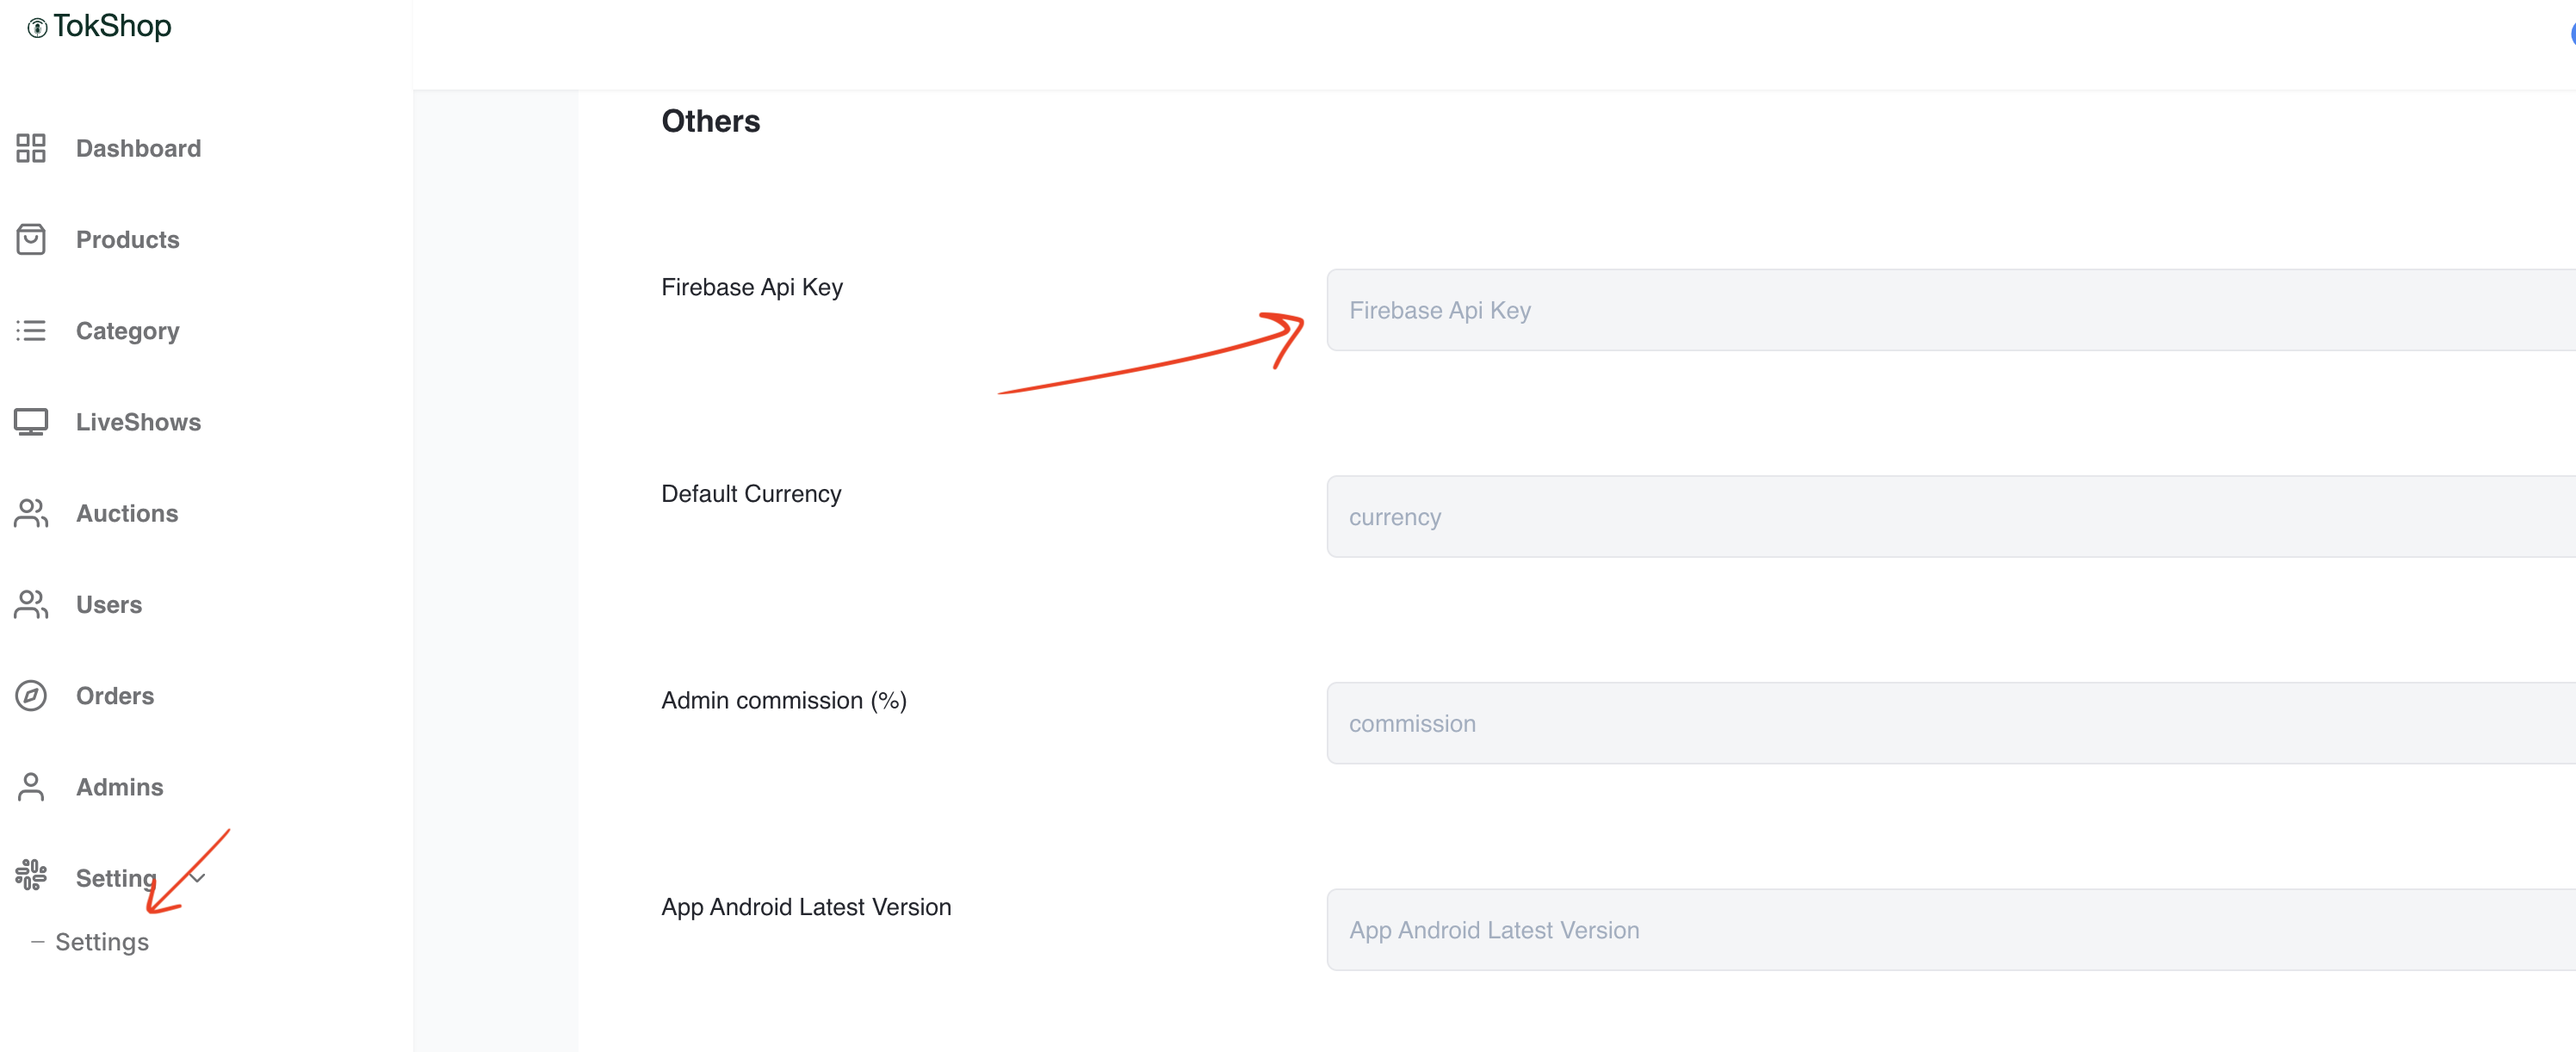Click the TokShop logo icon
The image size is (2576, 1052).
pos(37,28)
